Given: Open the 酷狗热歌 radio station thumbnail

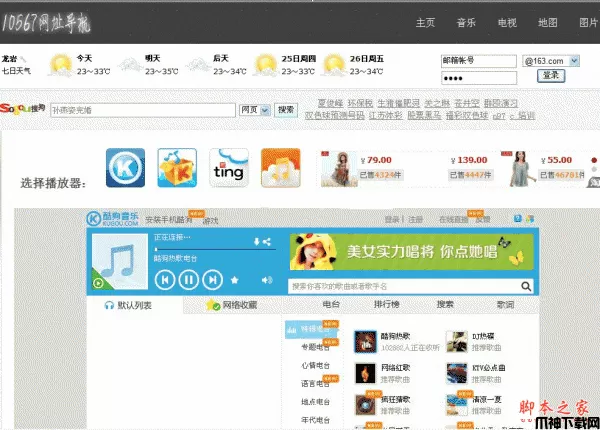Looking at the screenshot, I should tap(365, 341).
